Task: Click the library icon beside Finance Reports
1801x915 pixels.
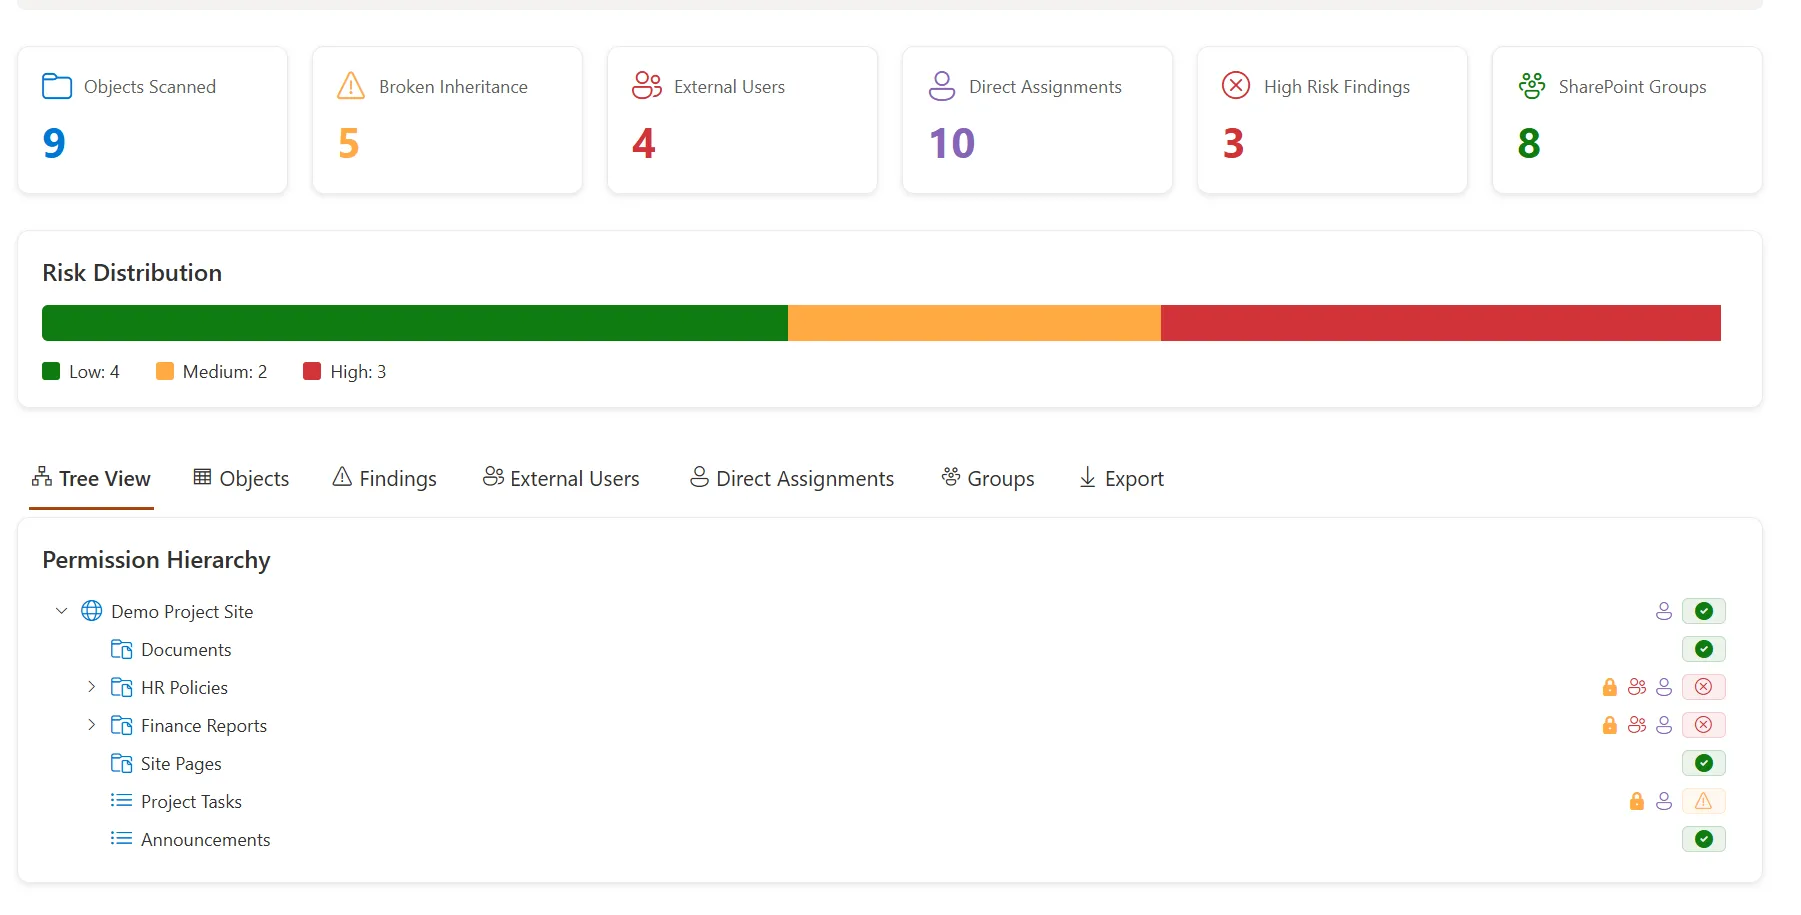Action: [x=121, y=725]
